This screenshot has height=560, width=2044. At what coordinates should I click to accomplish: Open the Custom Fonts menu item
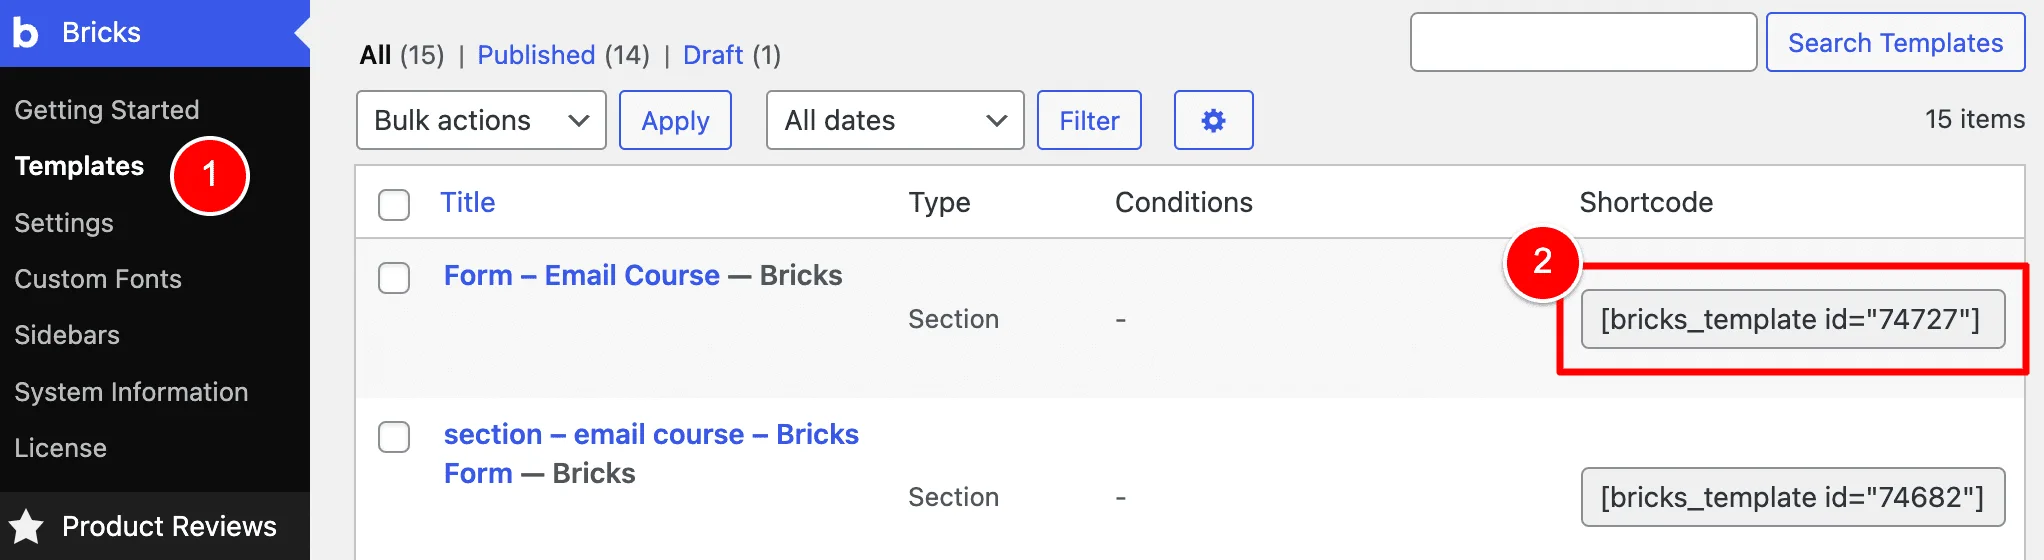click(x=98, y=279)
